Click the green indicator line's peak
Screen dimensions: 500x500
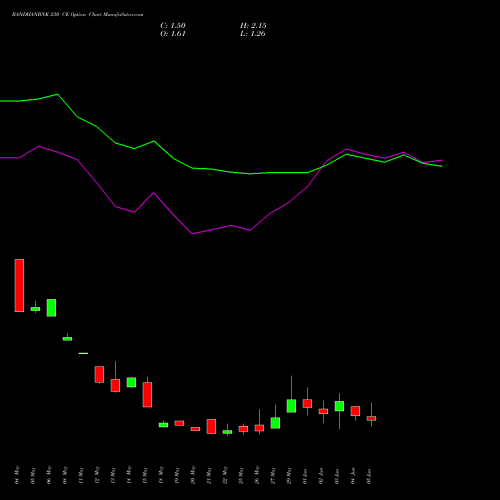click(x=58, y=94)
